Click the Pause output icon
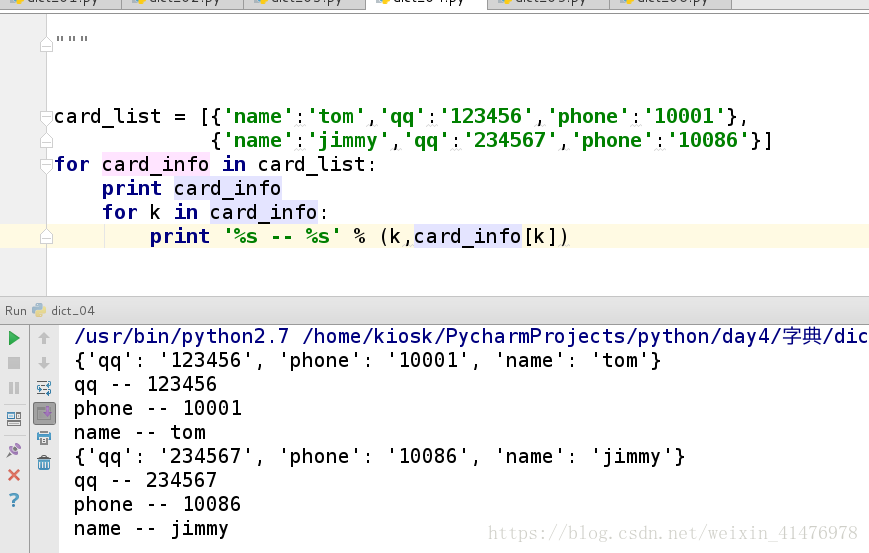Viewport: 869px width, 553px height. pos(14,388)
